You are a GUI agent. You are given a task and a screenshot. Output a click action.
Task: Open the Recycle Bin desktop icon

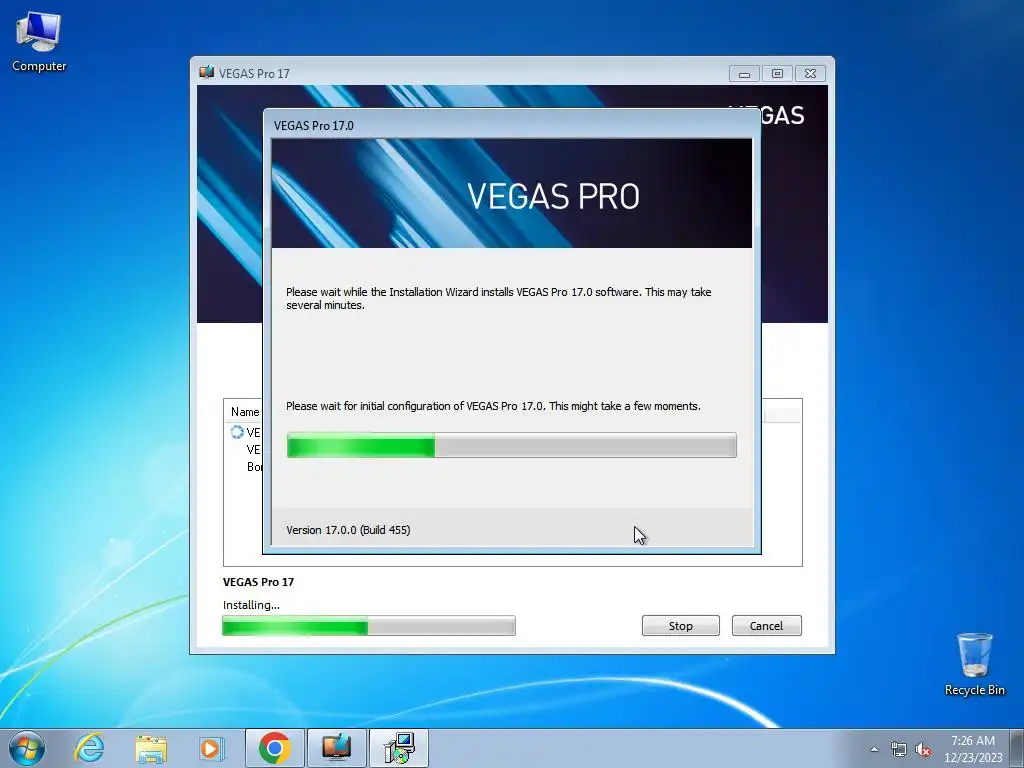click(974, 664)
